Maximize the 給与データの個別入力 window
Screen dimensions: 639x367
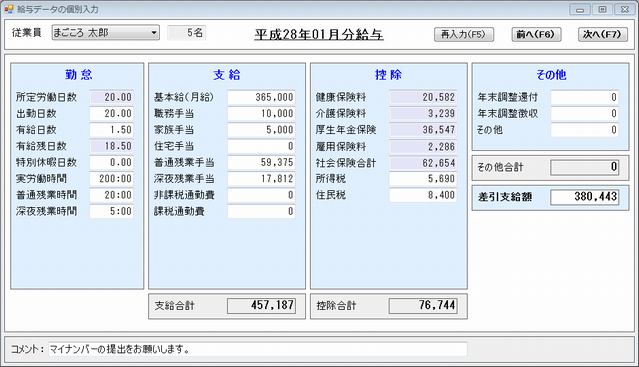[x=602, y=9]
